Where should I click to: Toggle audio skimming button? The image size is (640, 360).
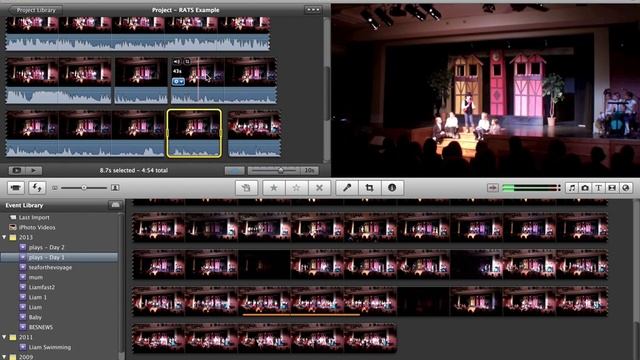click(493, 188)
